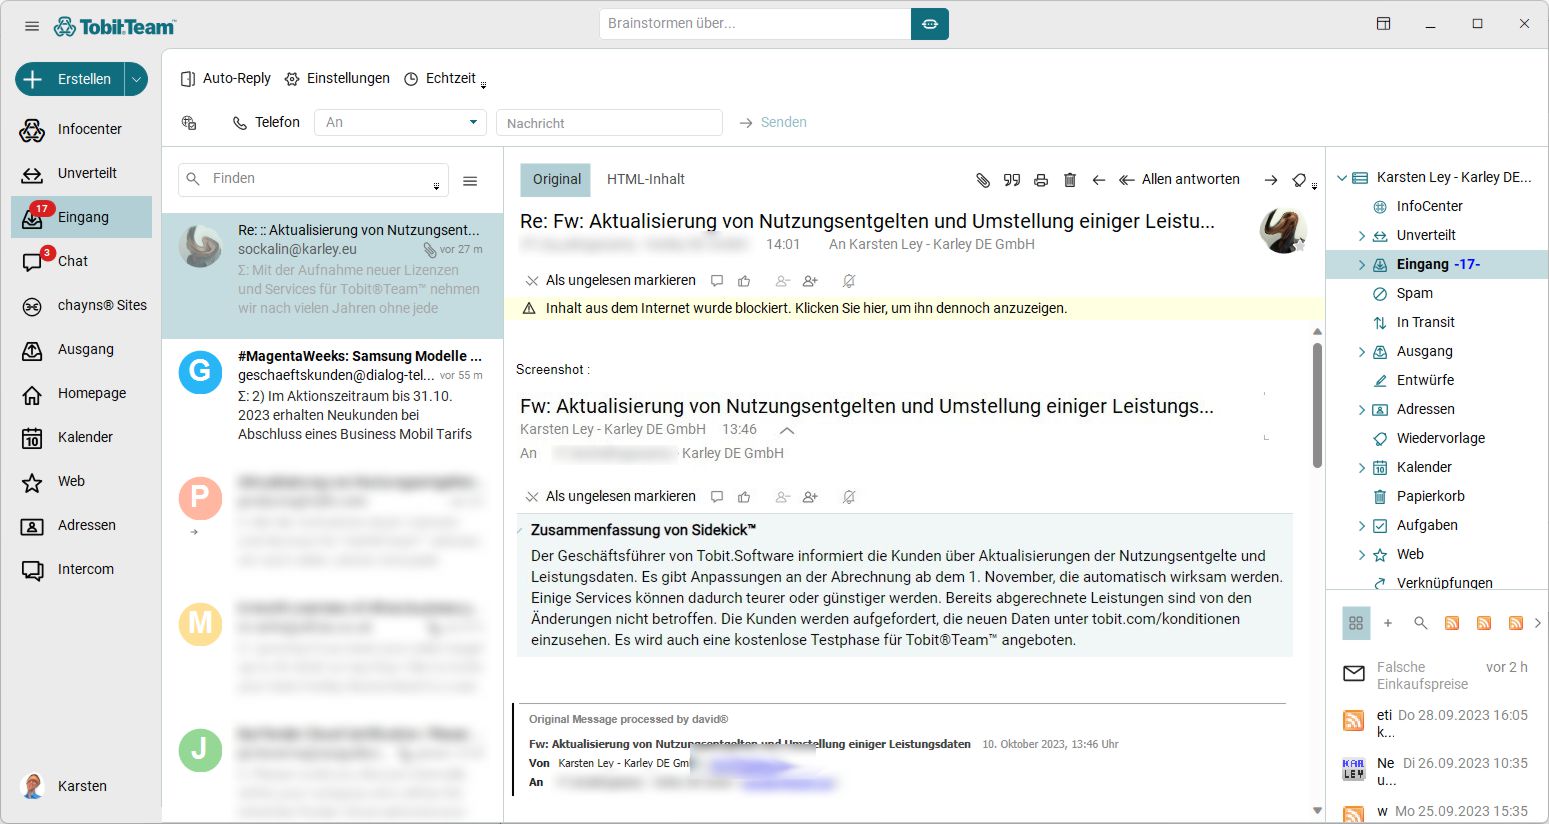Toggle Echtzeit mode

point(440,78)
